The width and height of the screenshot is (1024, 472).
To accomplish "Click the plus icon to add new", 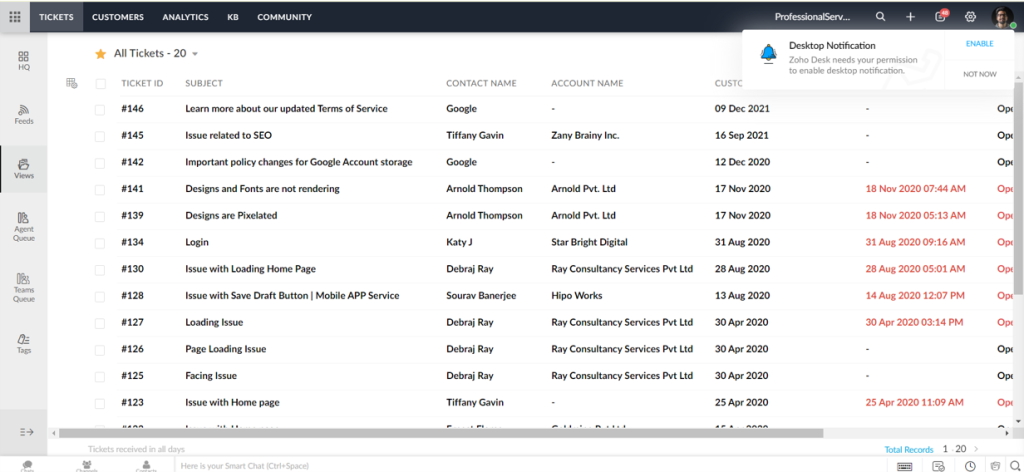I will [x=910, y=17].
